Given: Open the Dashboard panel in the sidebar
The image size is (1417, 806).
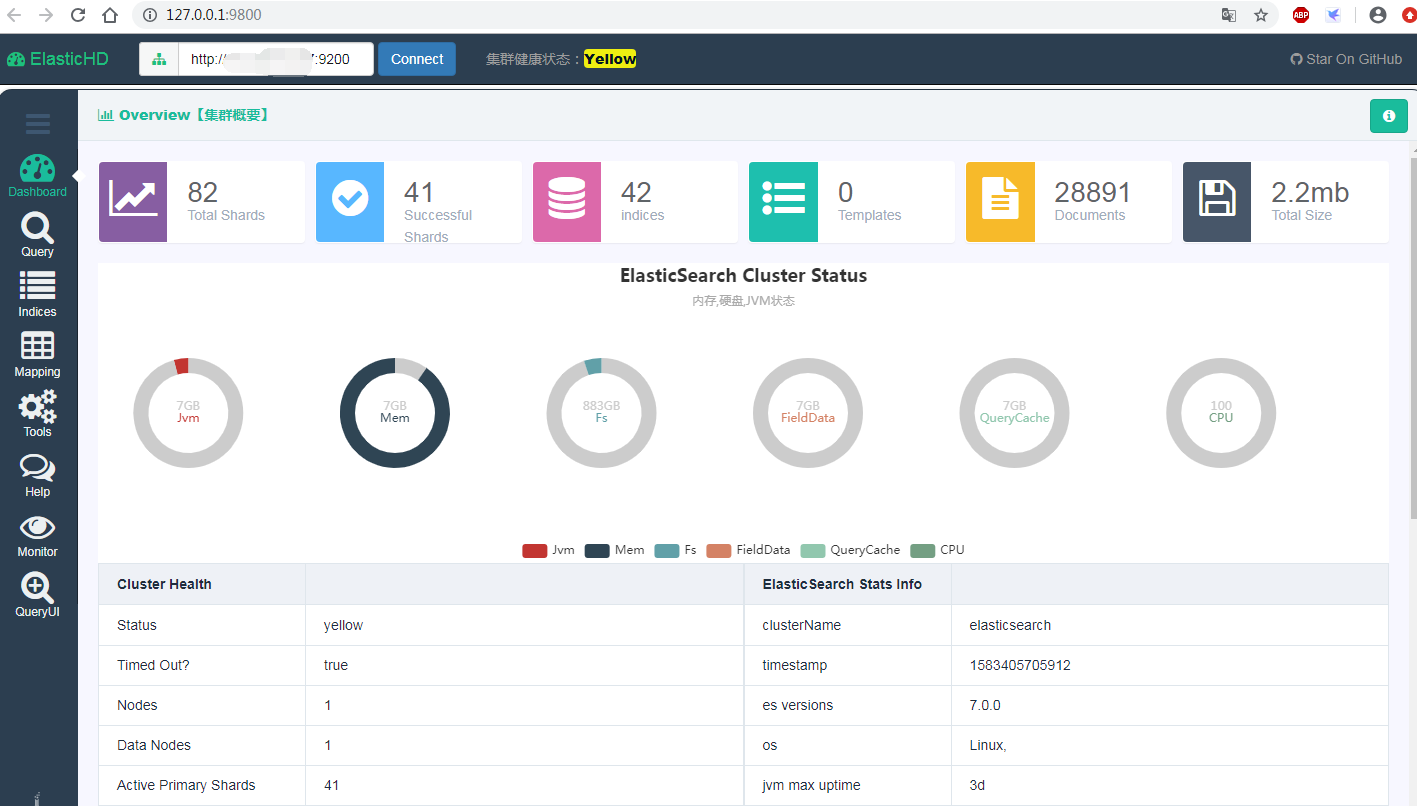Looking at the screenshot, I should point(37,175).
